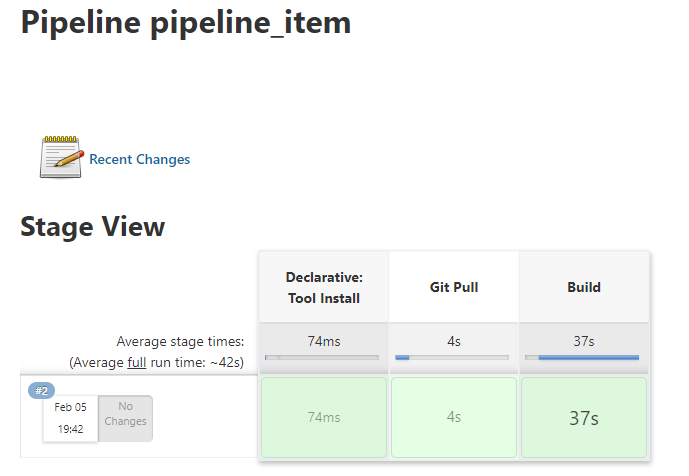Click the Tool Install average time progress bar
The image size is (689, 476).
click(322, 357)
